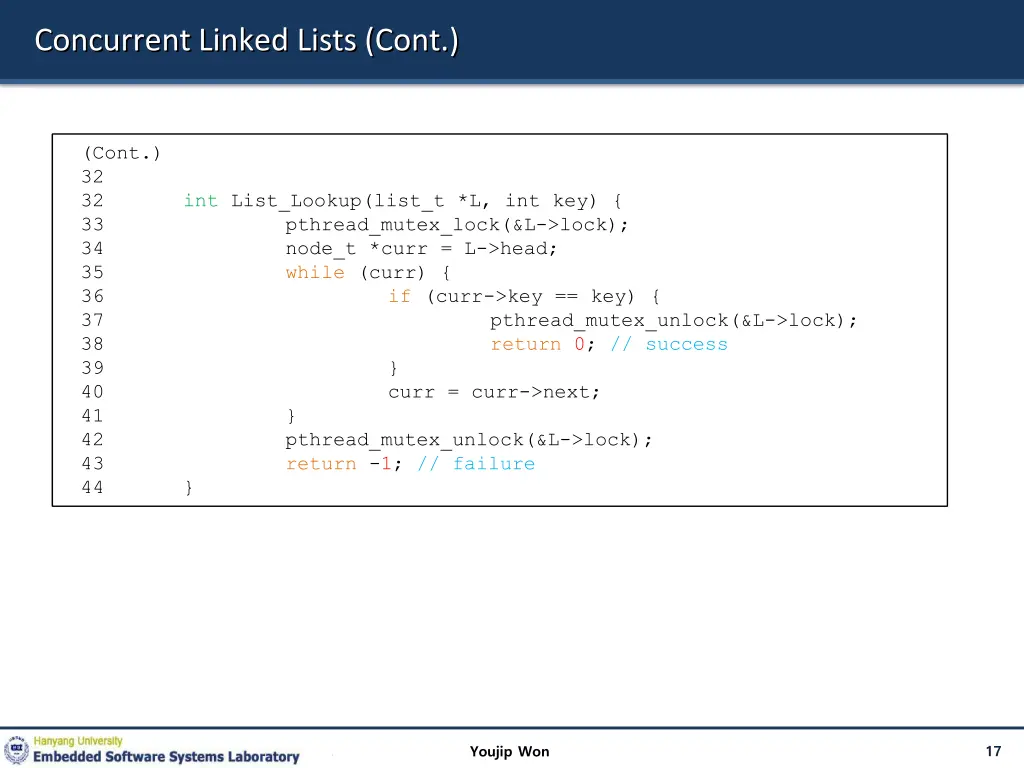1024x768 pixels.
Task: Select the "Embedded Software Systems Laboratory" footer text
Action: pyautogui.click(x=166, y=758)
